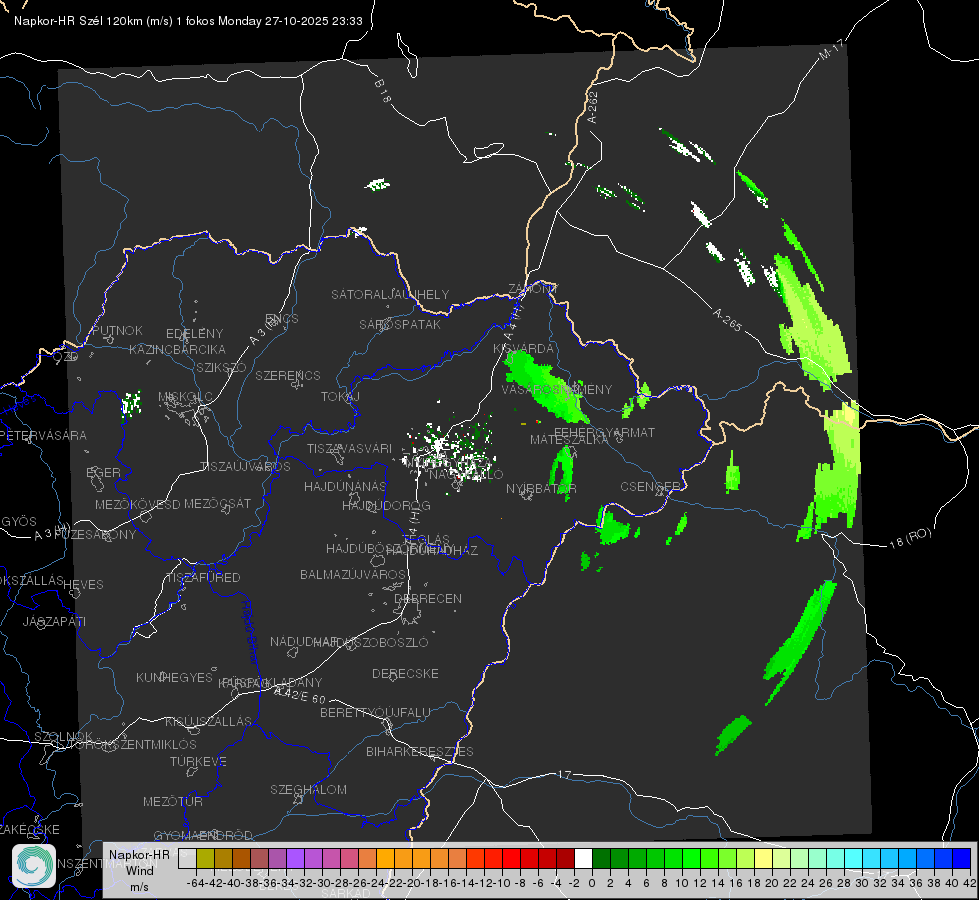Click the KUNHEGYES label
Image resolution: width=979 pixels, height=900 pixels.
coord(174,677)
